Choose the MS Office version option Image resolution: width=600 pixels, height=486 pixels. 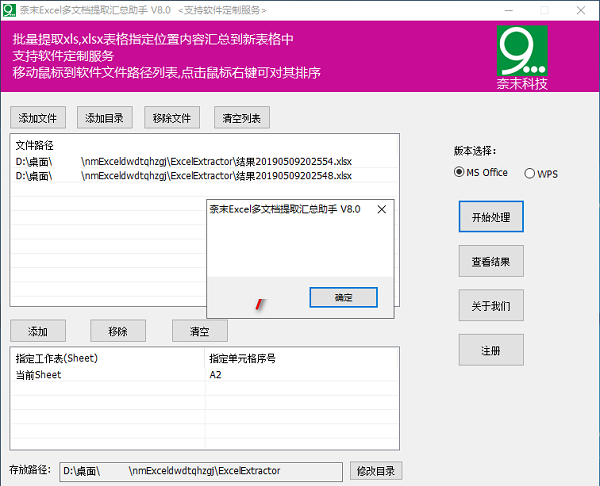(481, 173)
